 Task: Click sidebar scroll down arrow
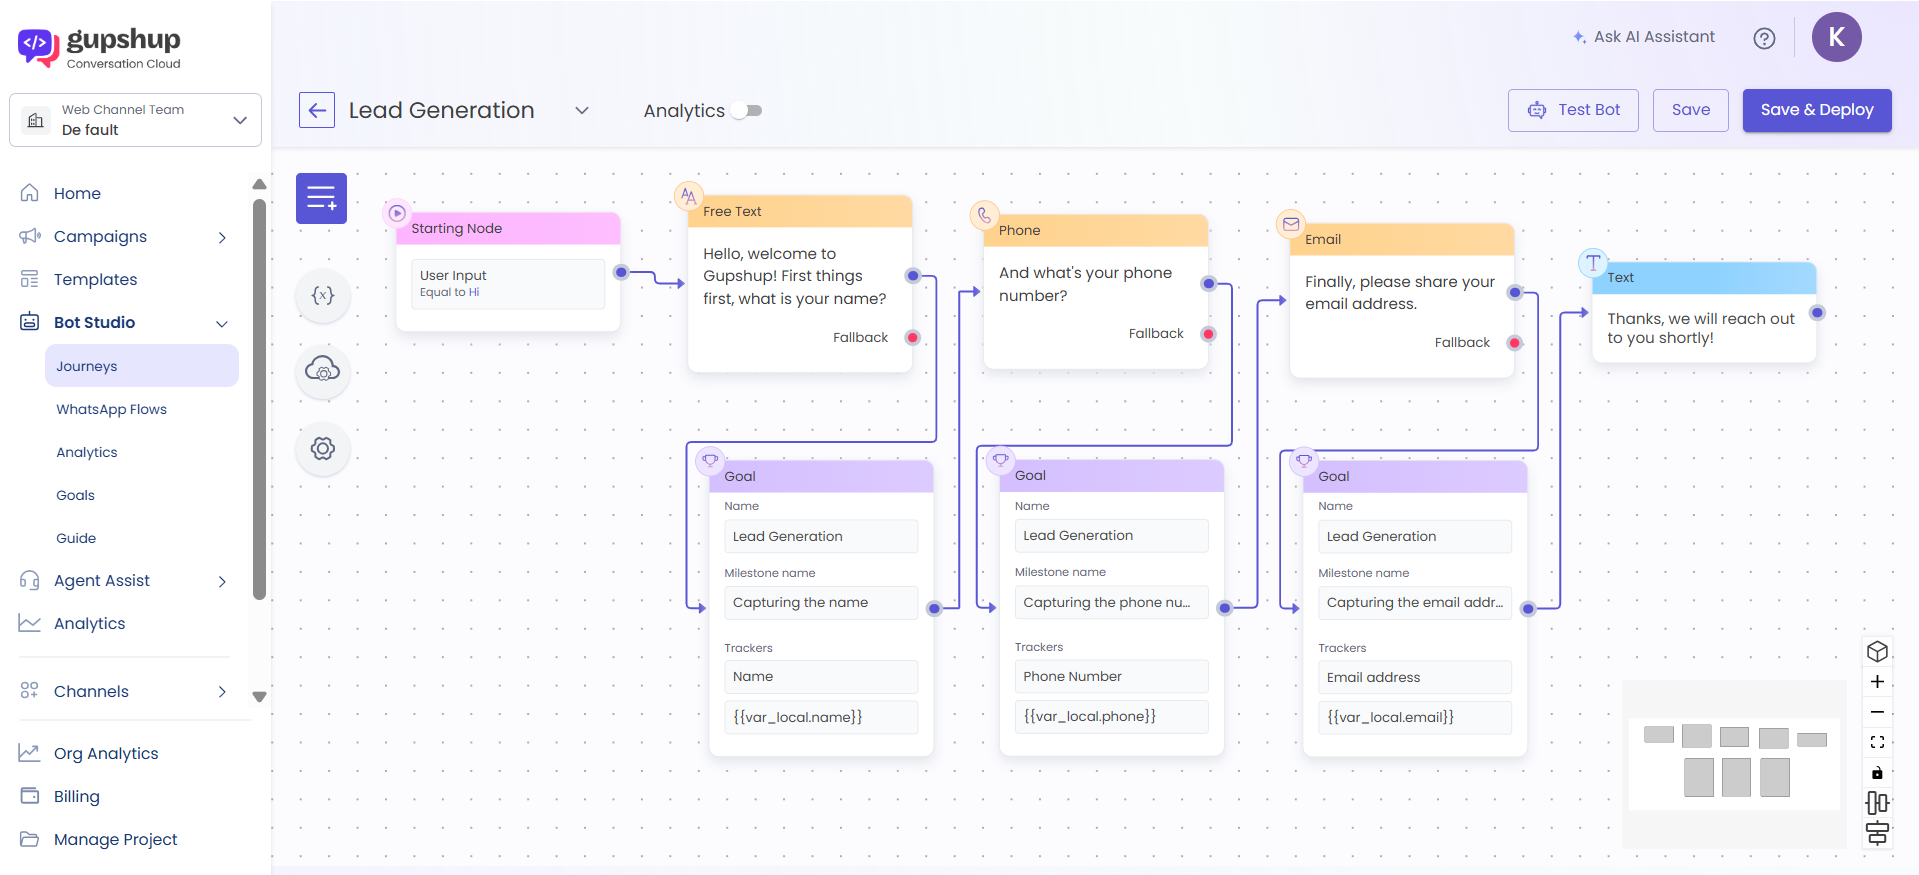click(x=259, y=697)
